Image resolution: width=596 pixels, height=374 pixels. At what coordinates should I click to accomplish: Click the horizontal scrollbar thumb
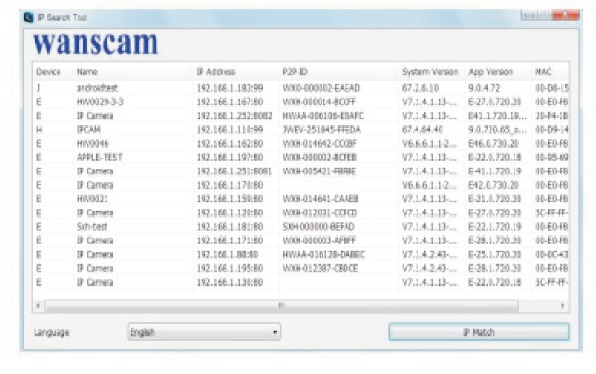point(281,305)
